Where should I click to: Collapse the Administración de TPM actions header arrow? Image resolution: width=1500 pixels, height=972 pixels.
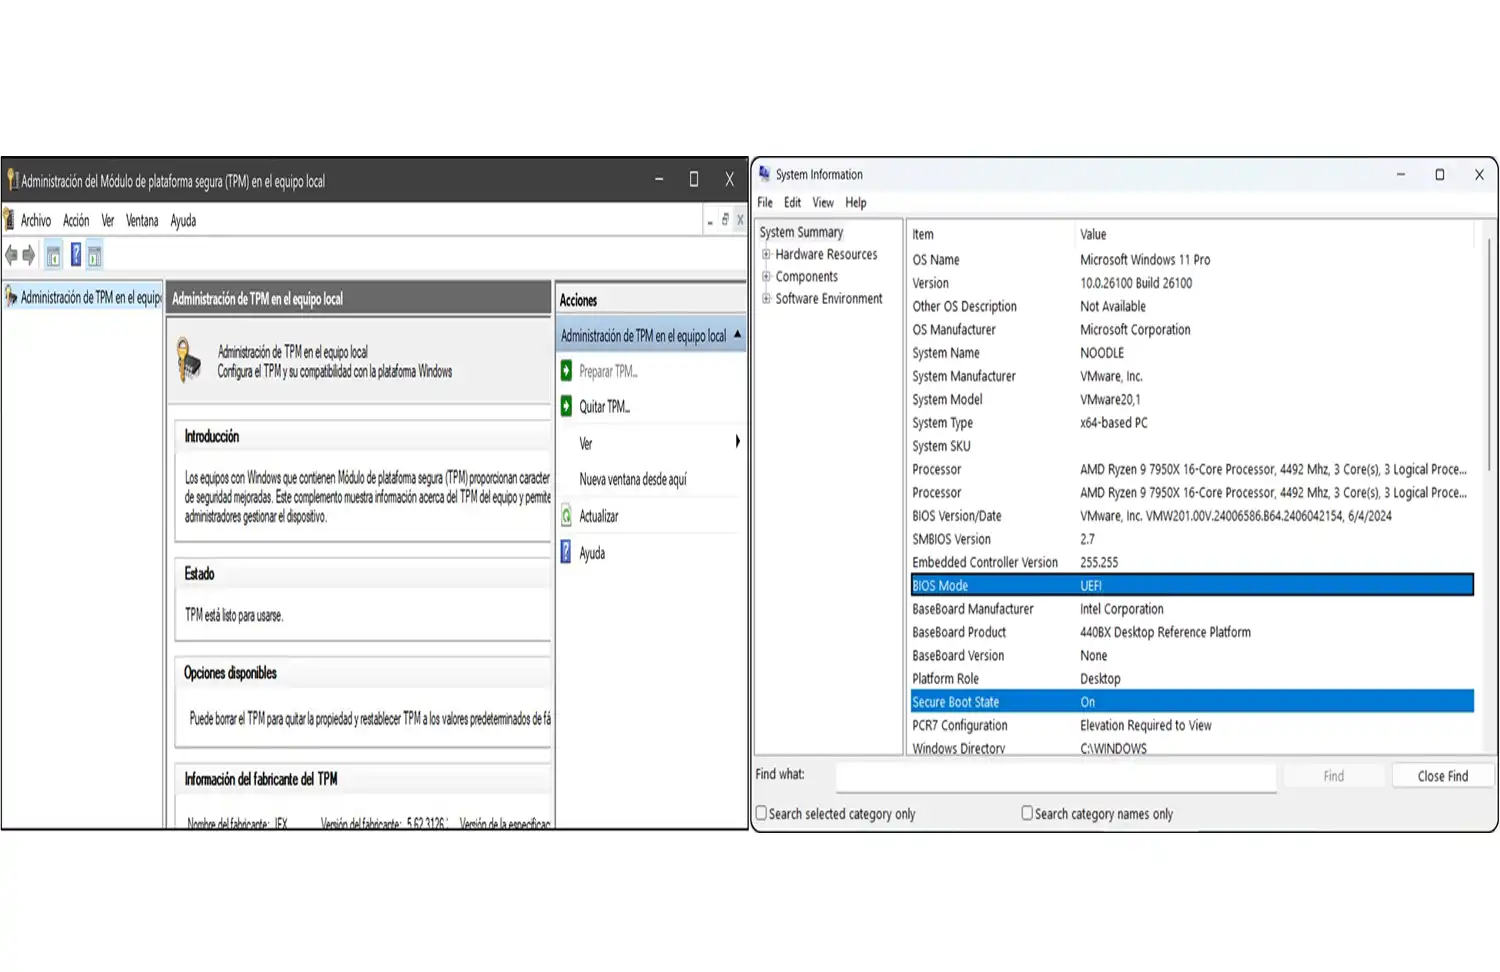pyautogui.click(x=738, y=335)
